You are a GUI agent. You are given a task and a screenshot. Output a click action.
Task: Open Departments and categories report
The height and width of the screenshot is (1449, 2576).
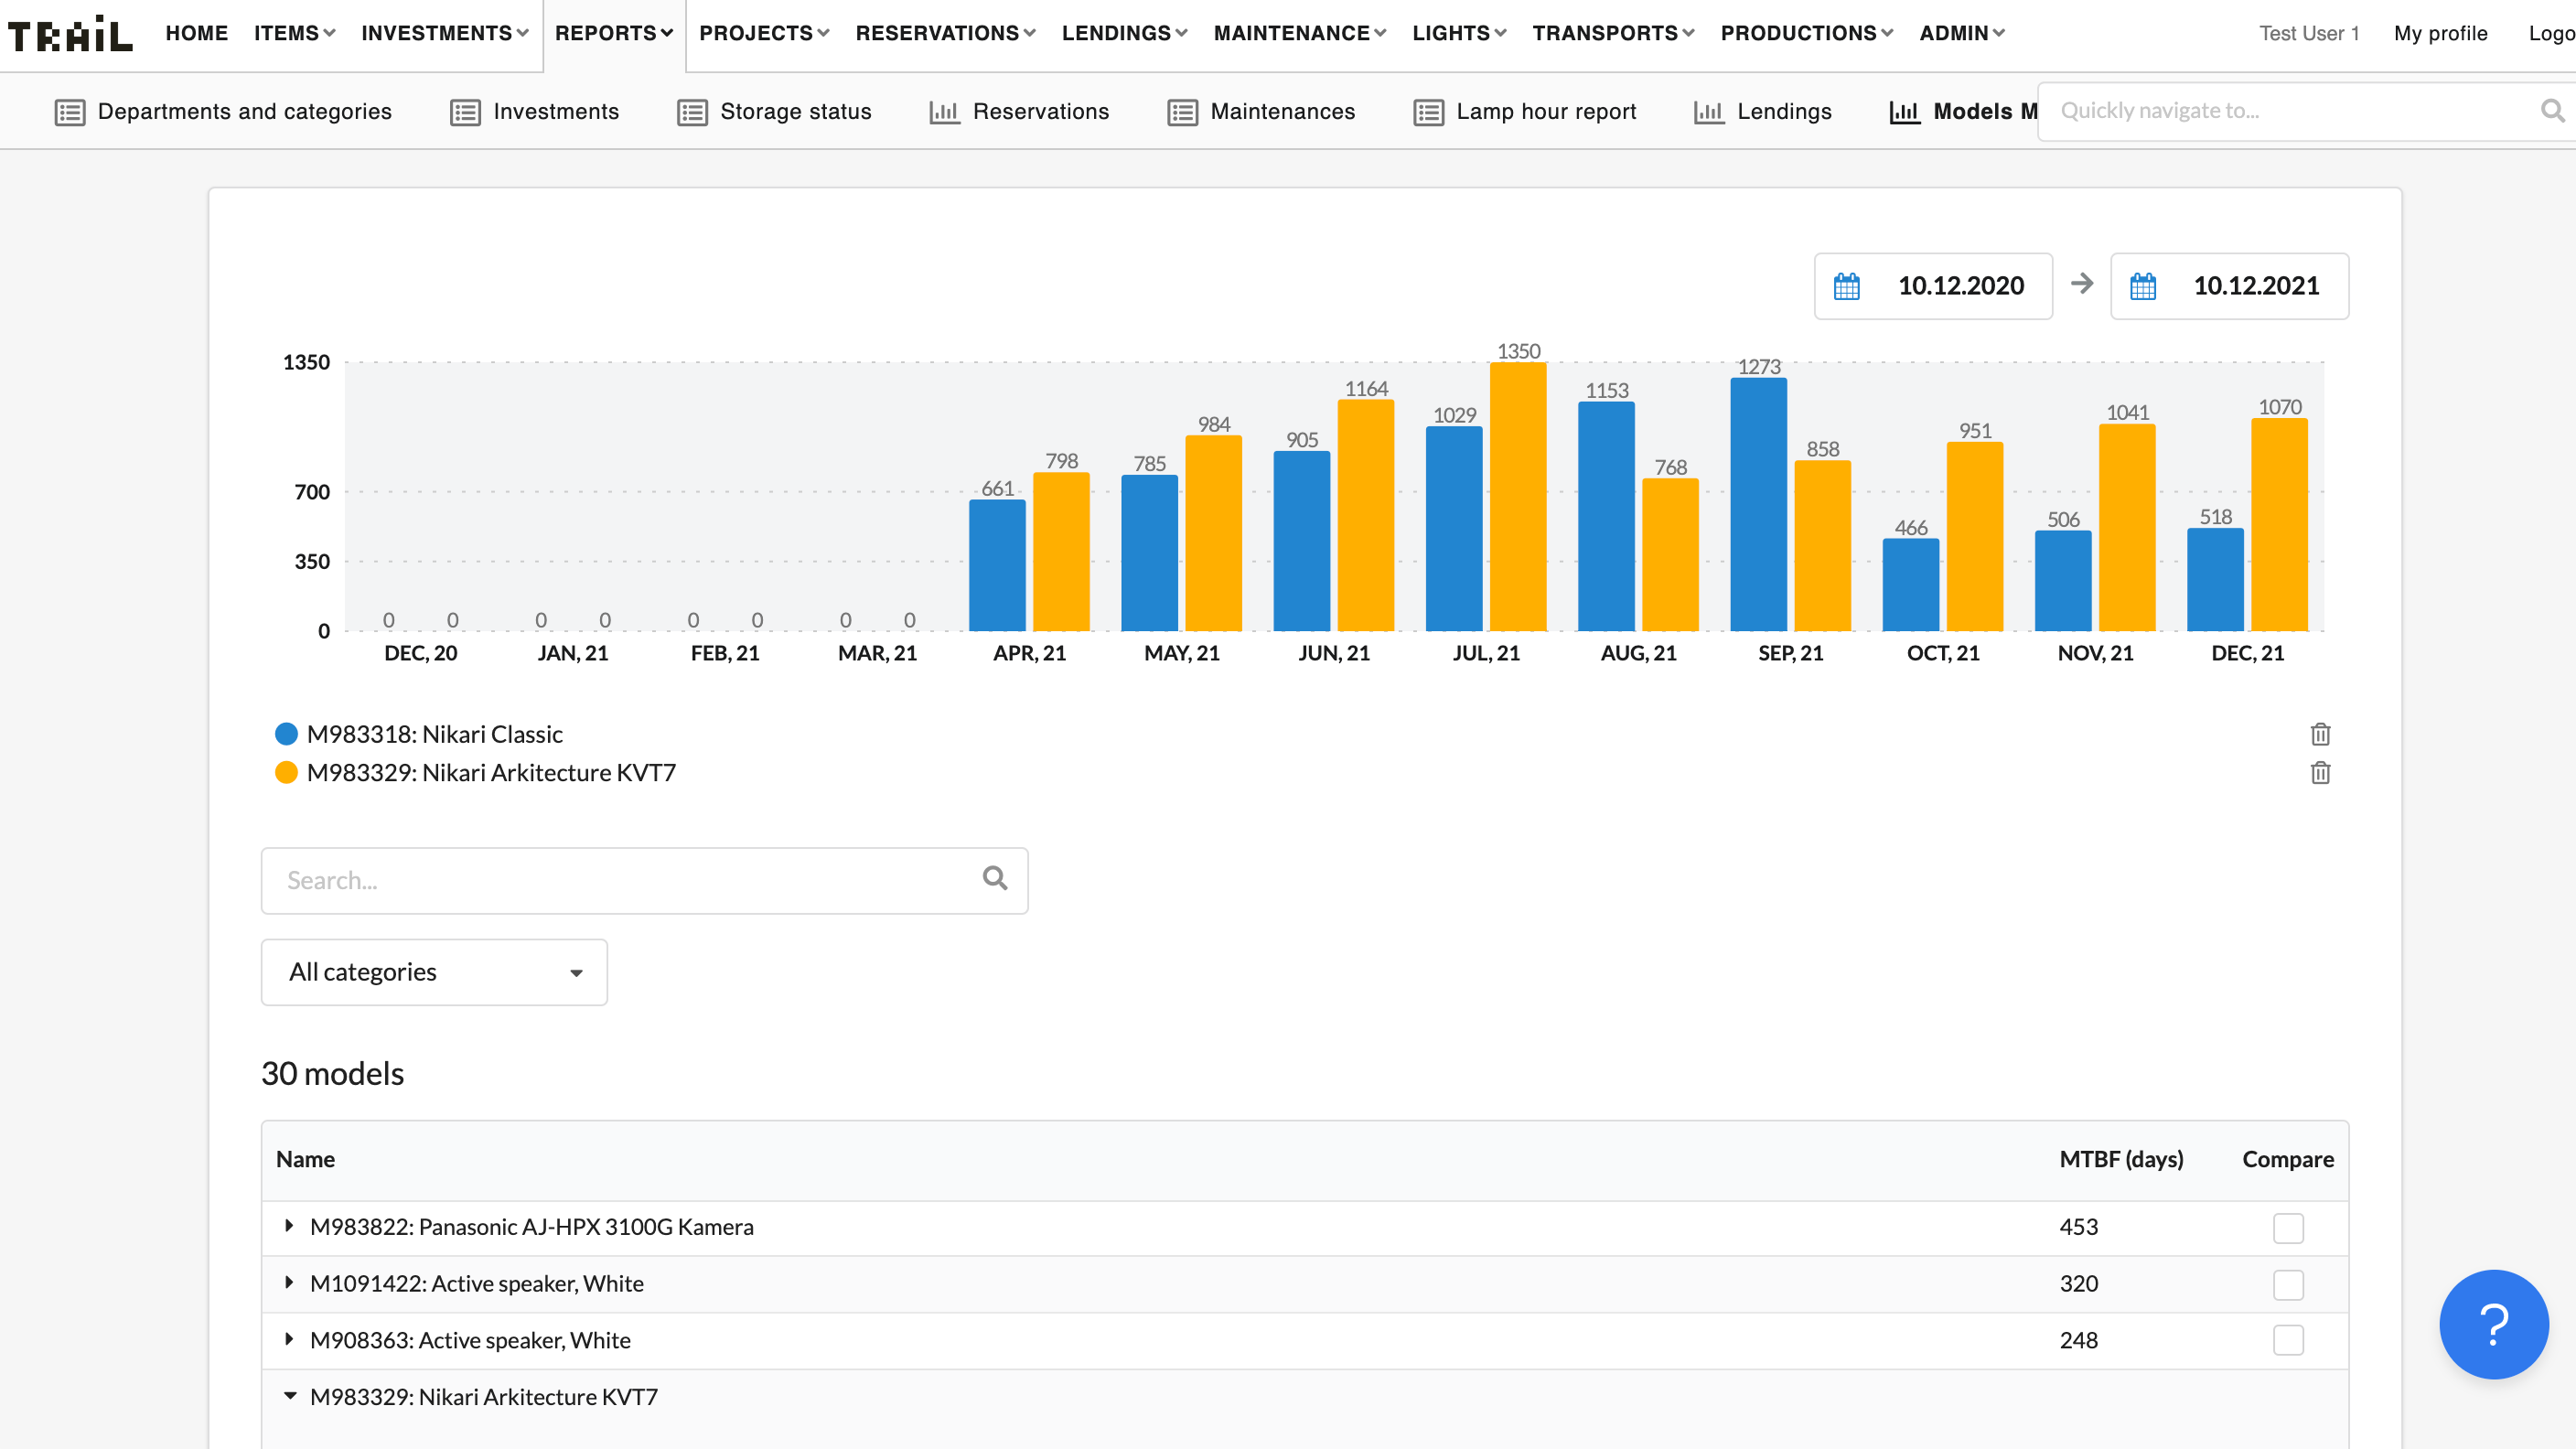(224, 112)
